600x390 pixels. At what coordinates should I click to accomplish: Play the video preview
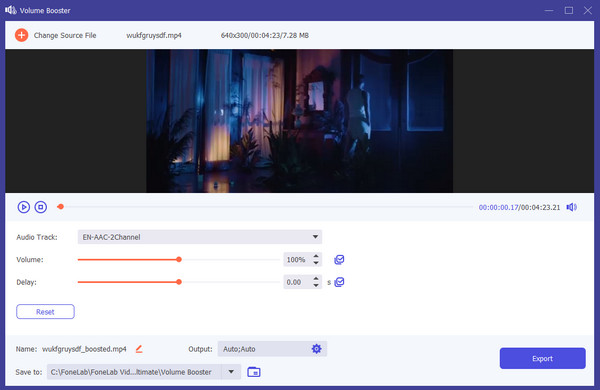click(x=24, y=207)
